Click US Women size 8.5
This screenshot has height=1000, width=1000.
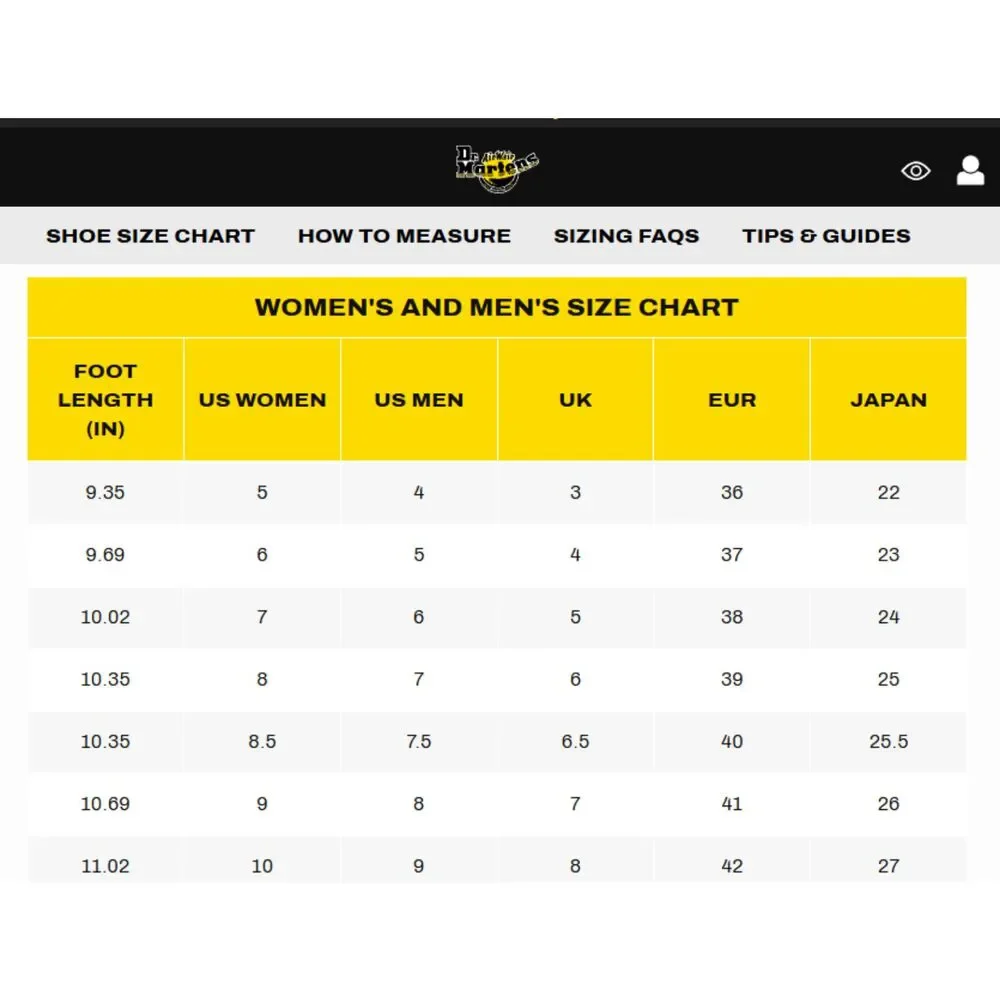(262, 742)
